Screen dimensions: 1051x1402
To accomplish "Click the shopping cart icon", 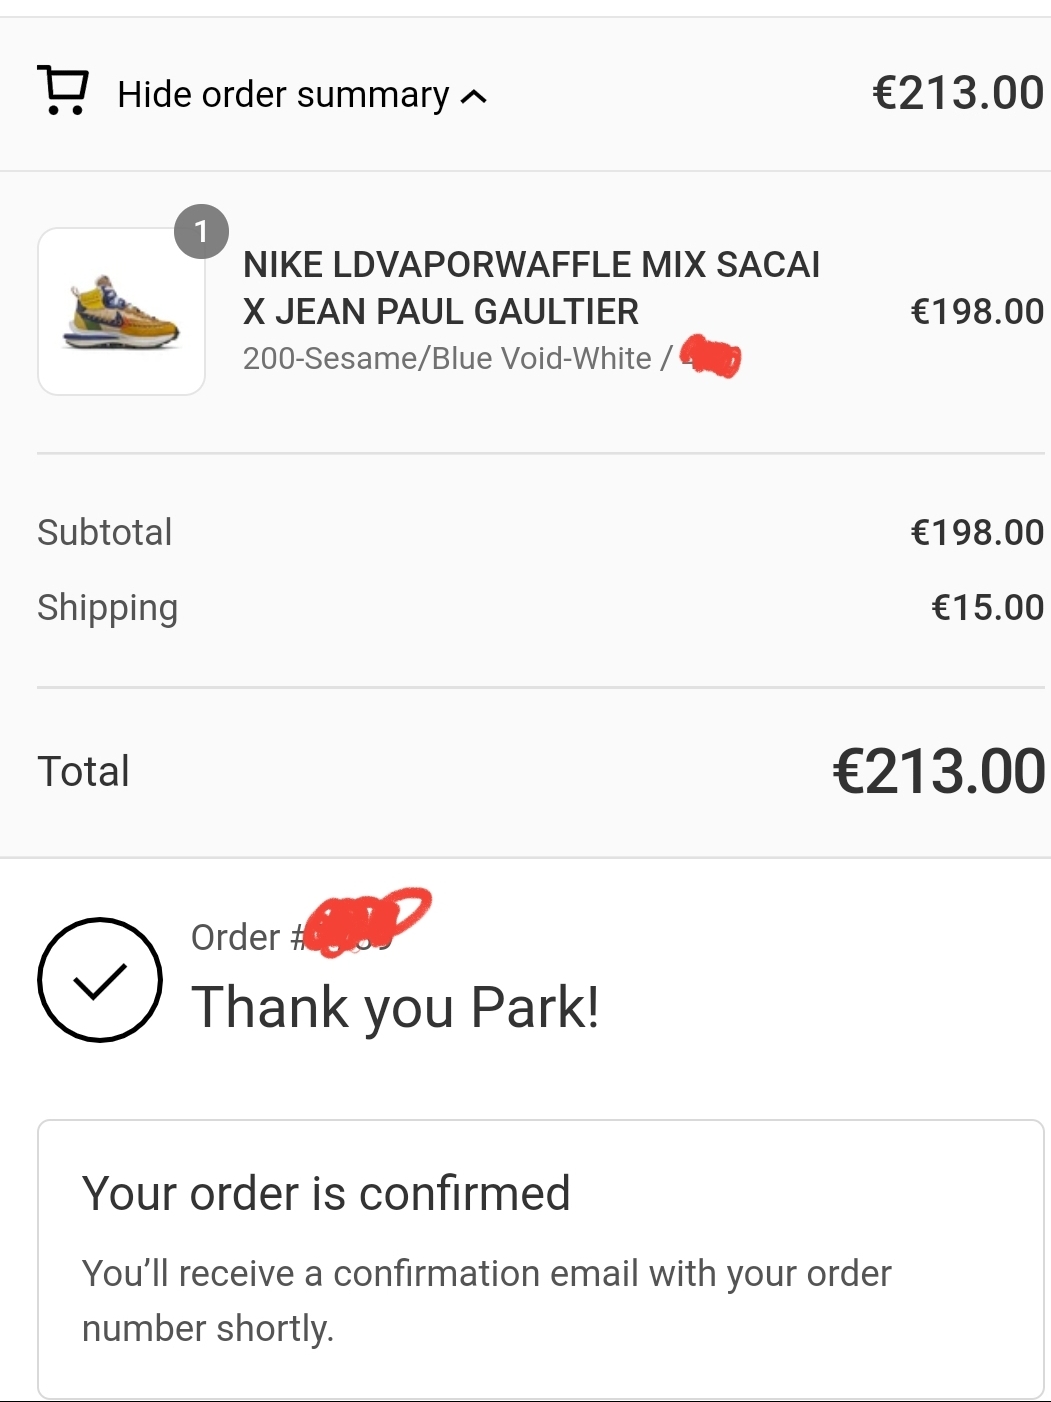I will pos(63,90).
